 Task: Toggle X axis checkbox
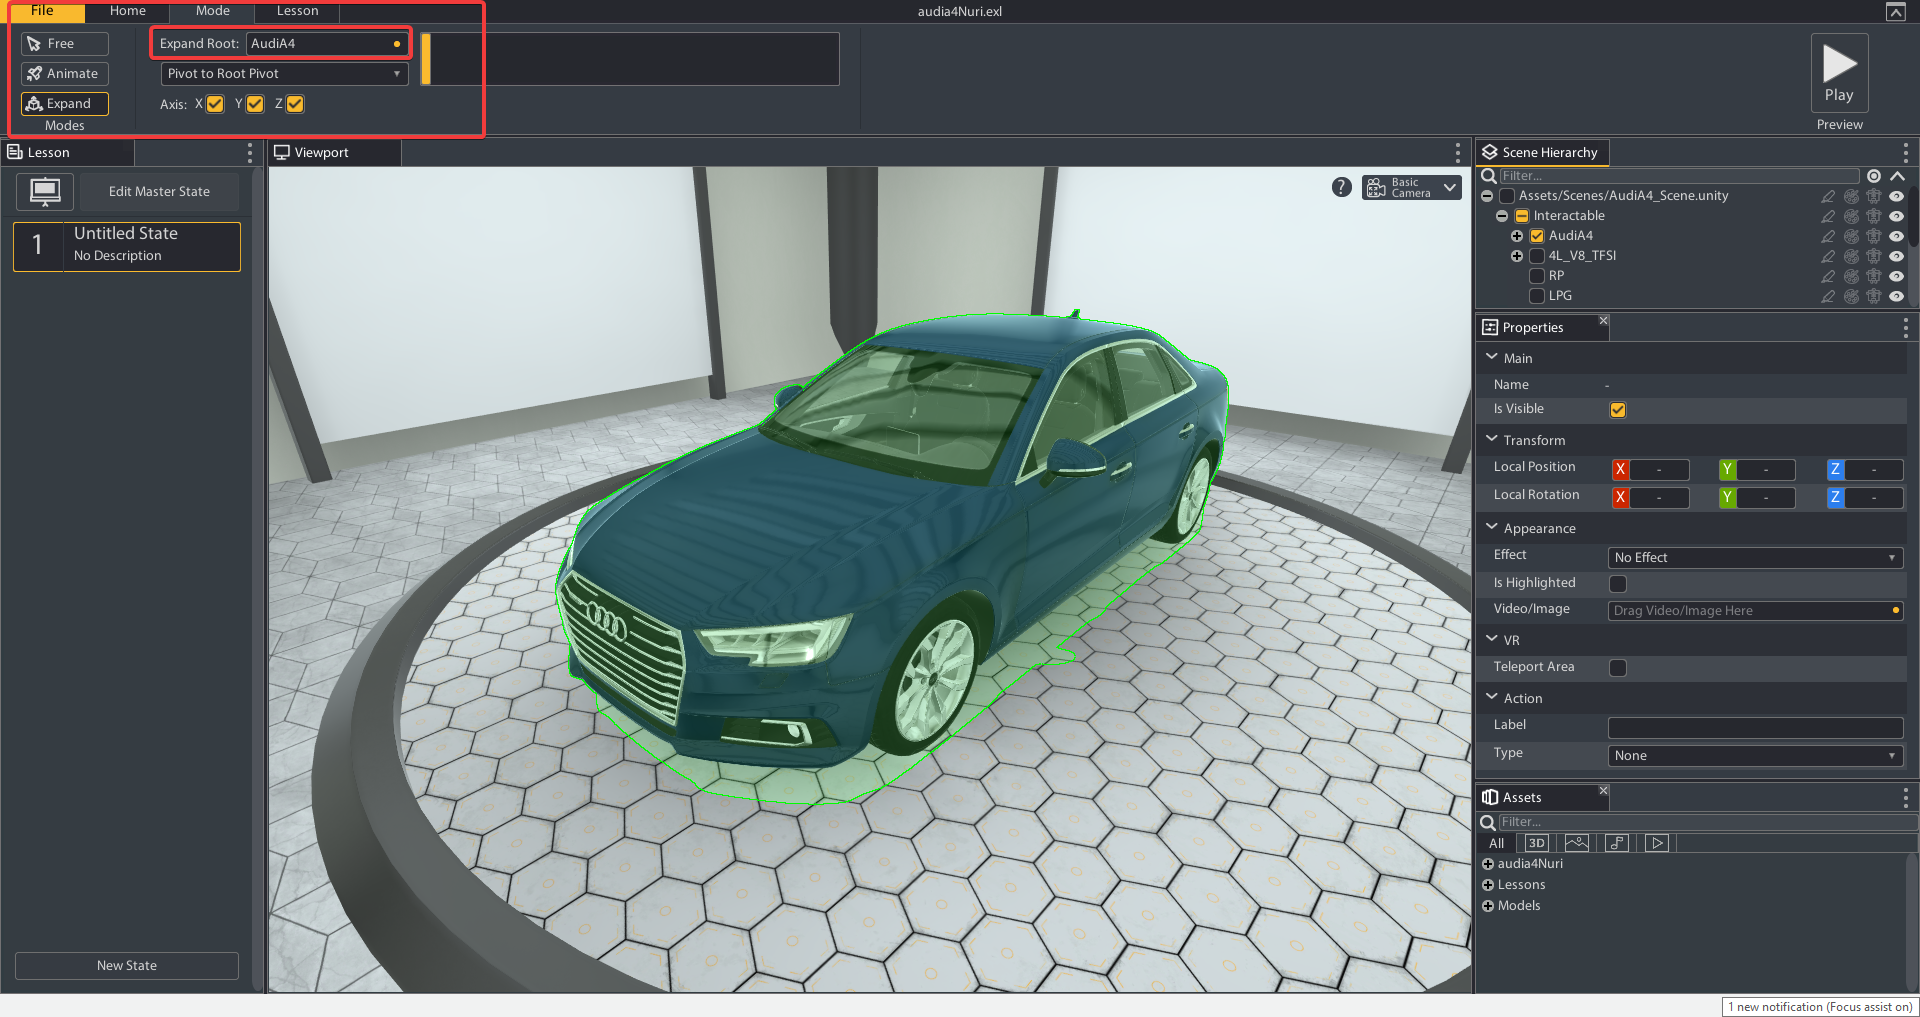click(215, 104)
